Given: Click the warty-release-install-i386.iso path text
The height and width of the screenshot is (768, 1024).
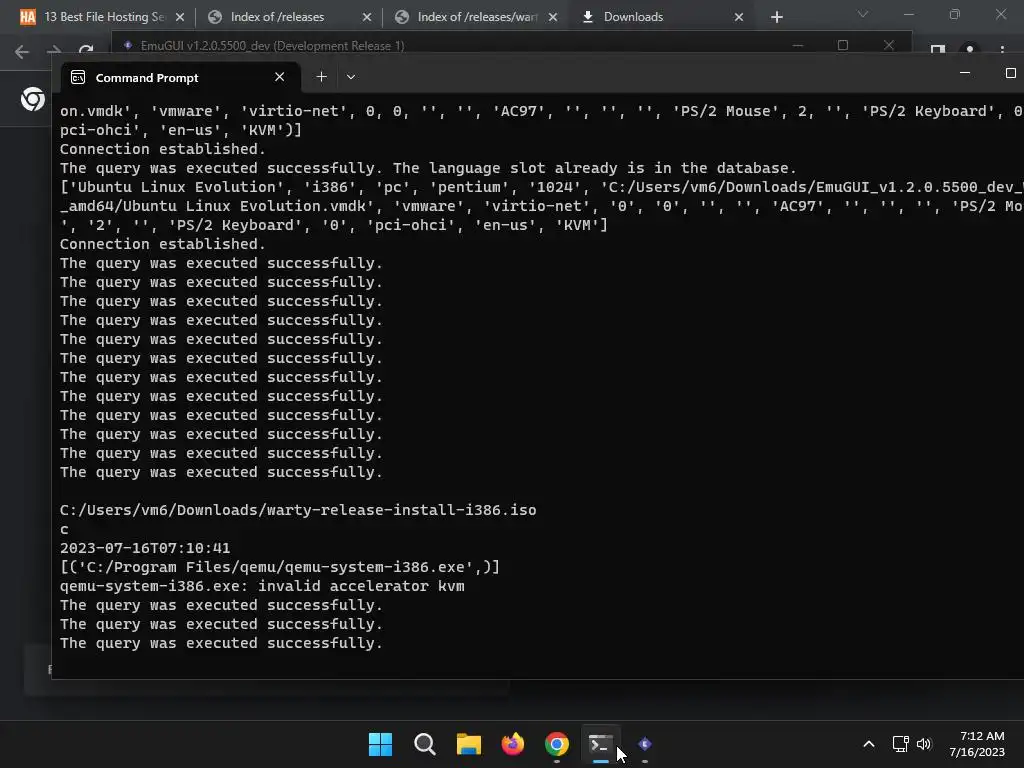Looking at the screenshot, I should [298, 510].
